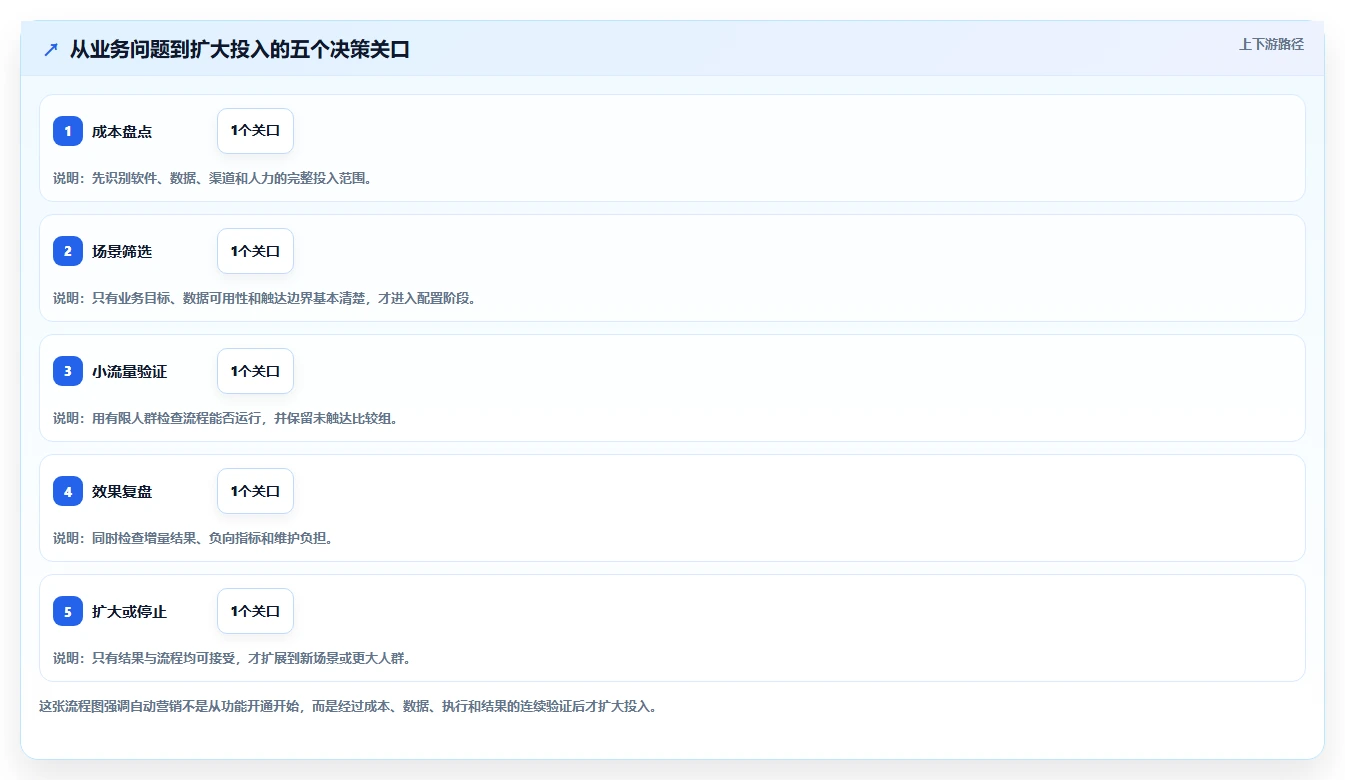
Task: Click the step 5 number badge
Action: pyautogui.click(x=68, y=611)
